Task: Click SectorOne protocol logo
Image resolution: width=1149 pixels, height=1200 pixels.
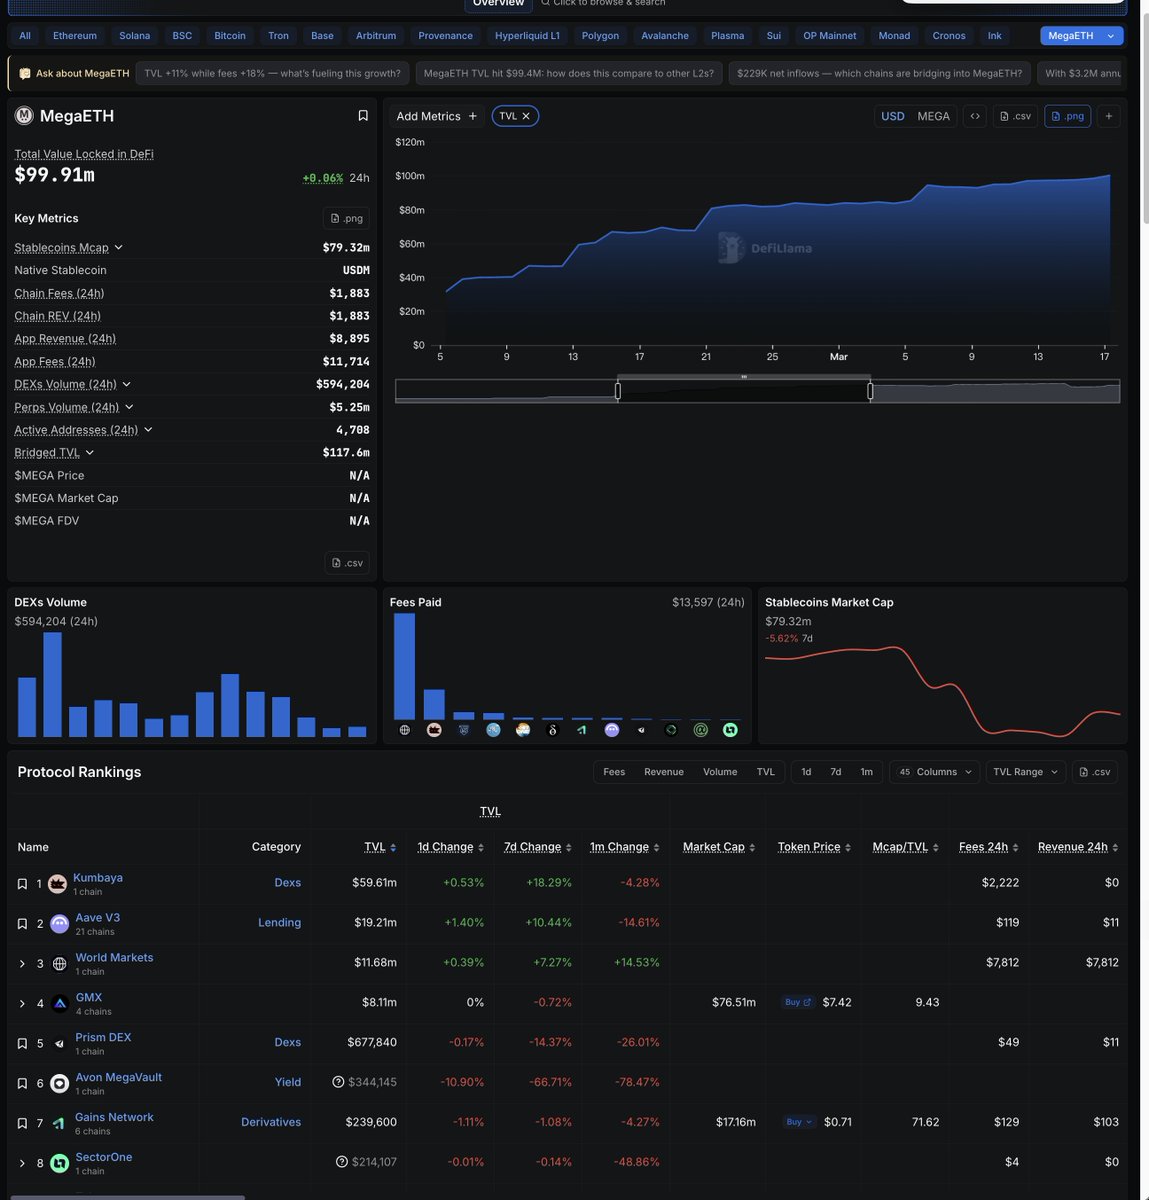Action: 60,1163
